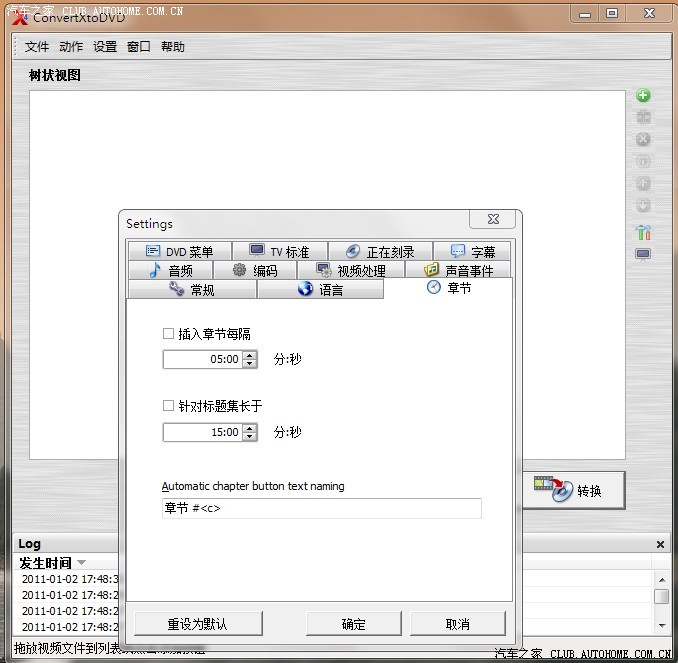Open the 帮助 menu
This screenshot has height=663, width=678.
[173, 47]
